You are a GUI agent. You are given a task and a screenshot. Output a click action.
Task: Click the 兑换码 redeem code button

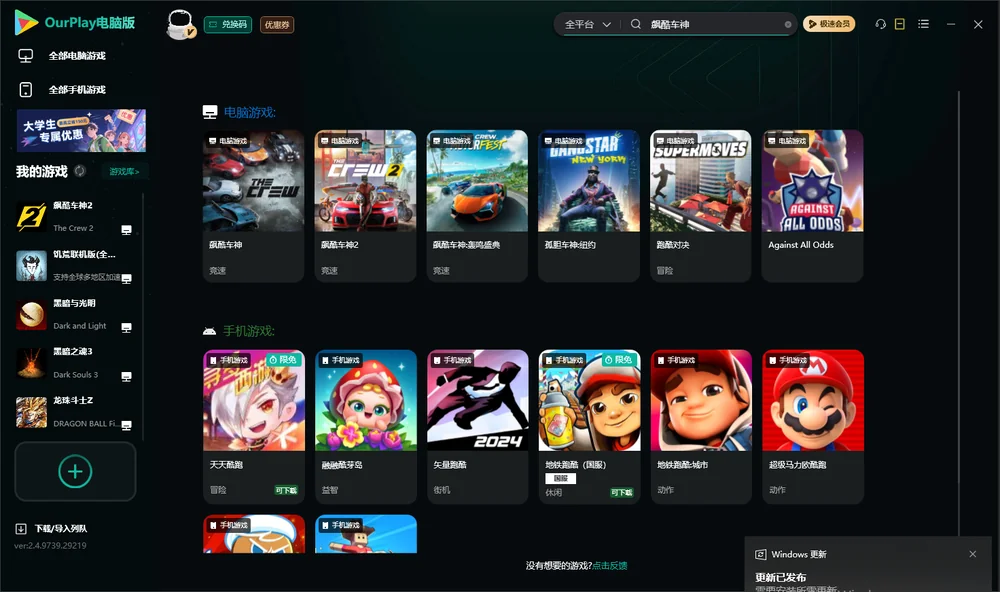tap(228, 24)
